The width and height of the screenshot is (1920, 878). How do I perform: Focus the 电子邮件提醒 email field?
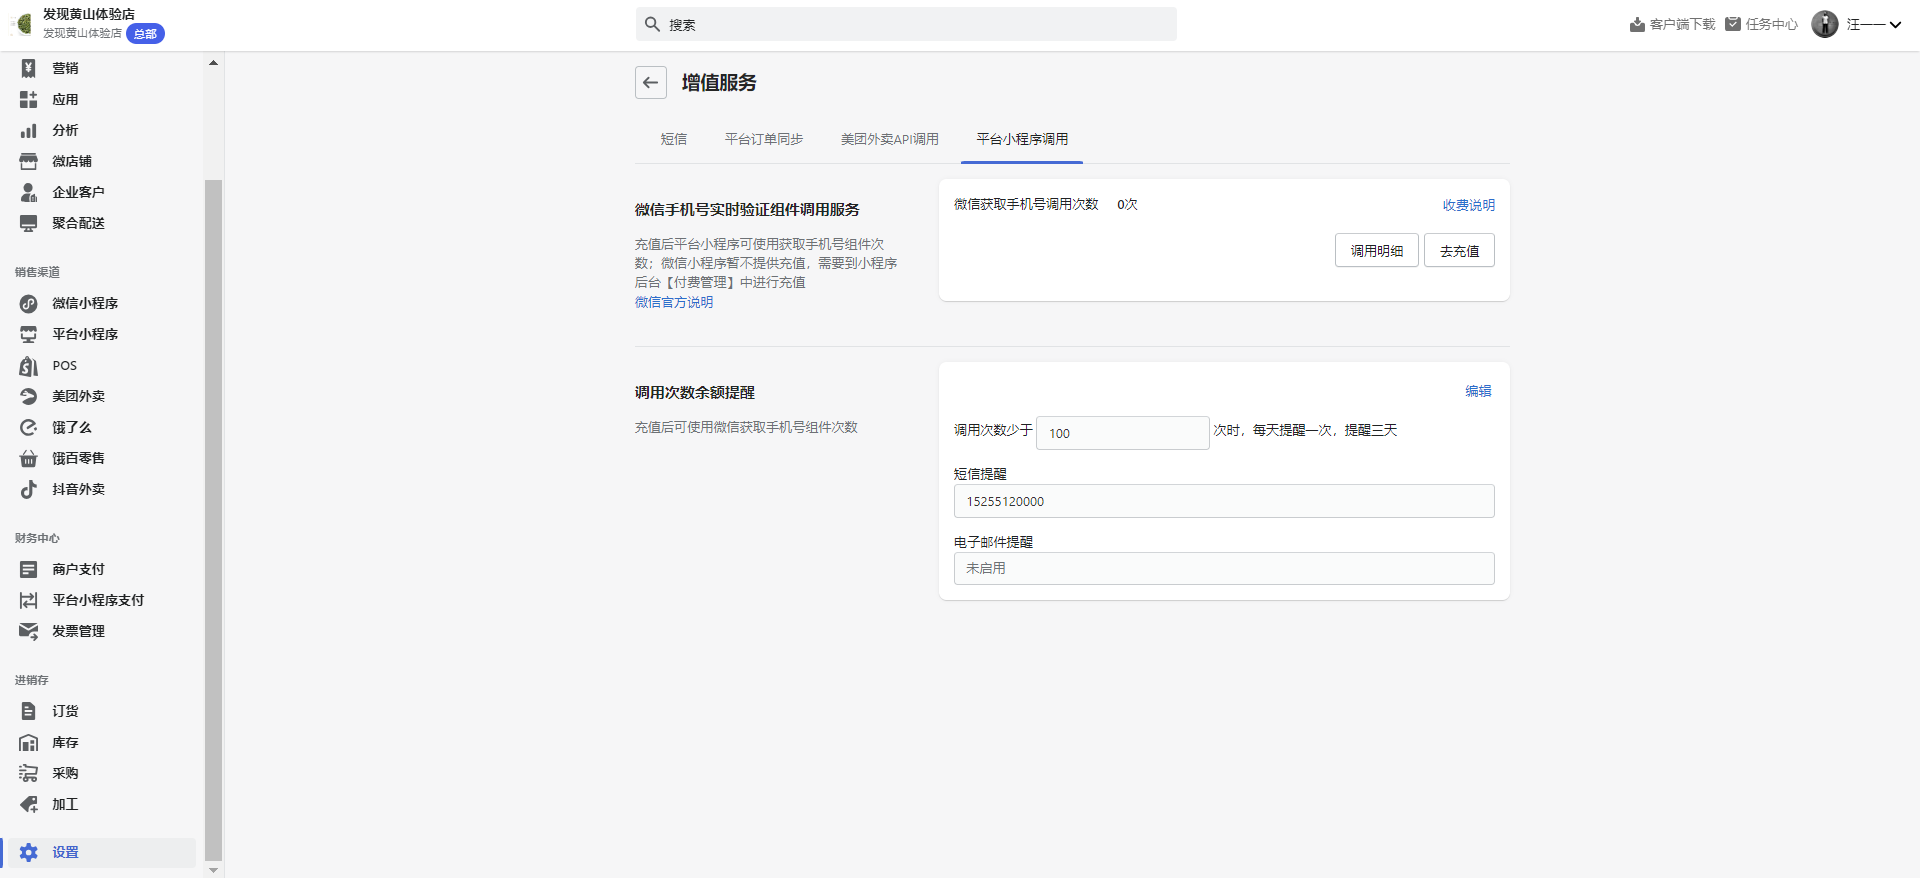[x=1224, y=568]
